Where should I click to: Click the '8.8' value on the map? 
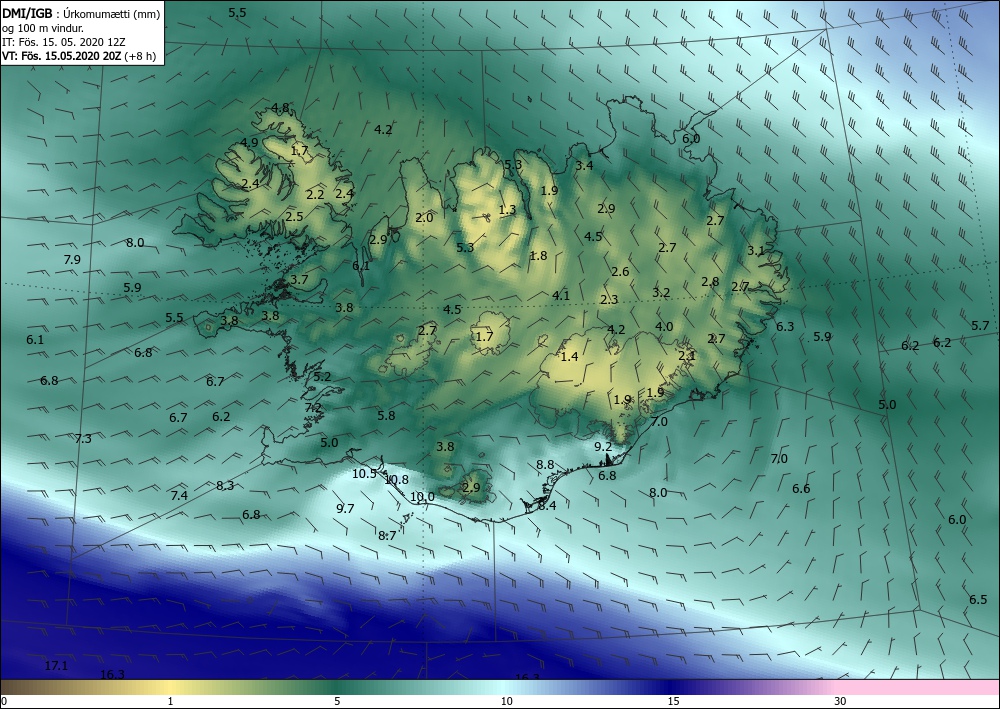(x=545, y=465)
